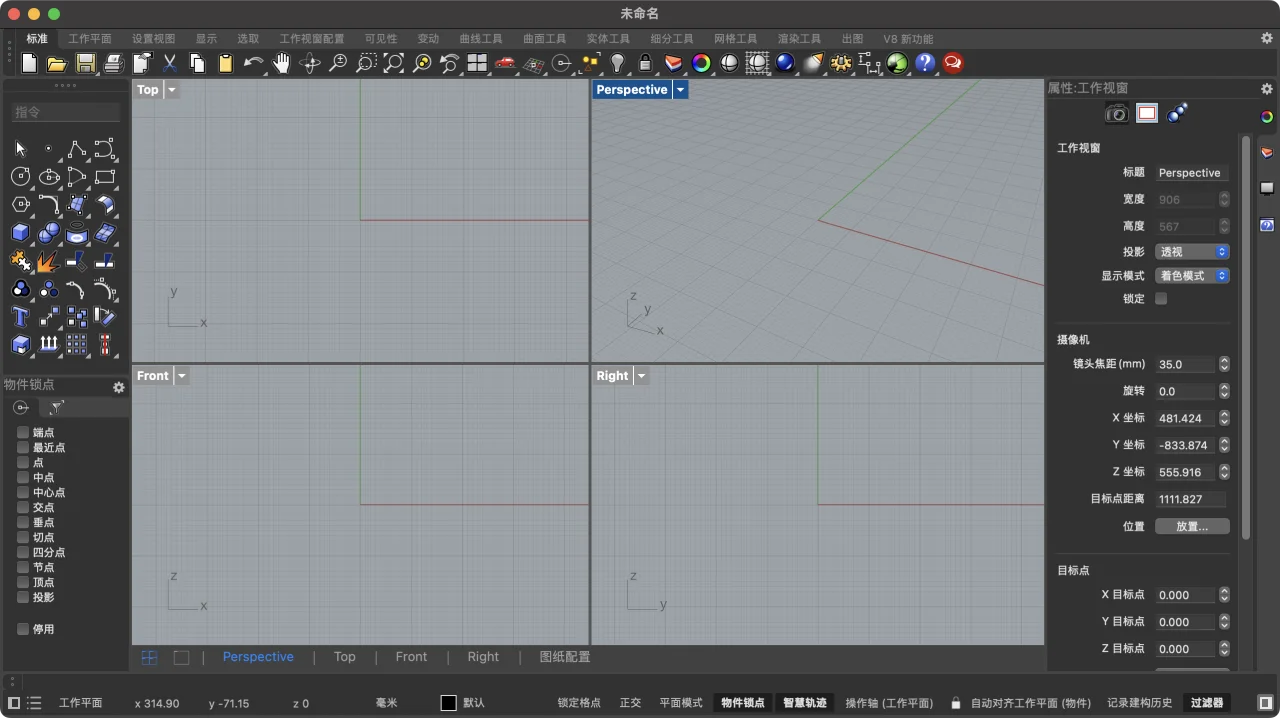The width and height of the screenshot is (1280, 718).
Task: Enable the 四分点 object snap
Action: pyautogui.click(x=23, y=552)
